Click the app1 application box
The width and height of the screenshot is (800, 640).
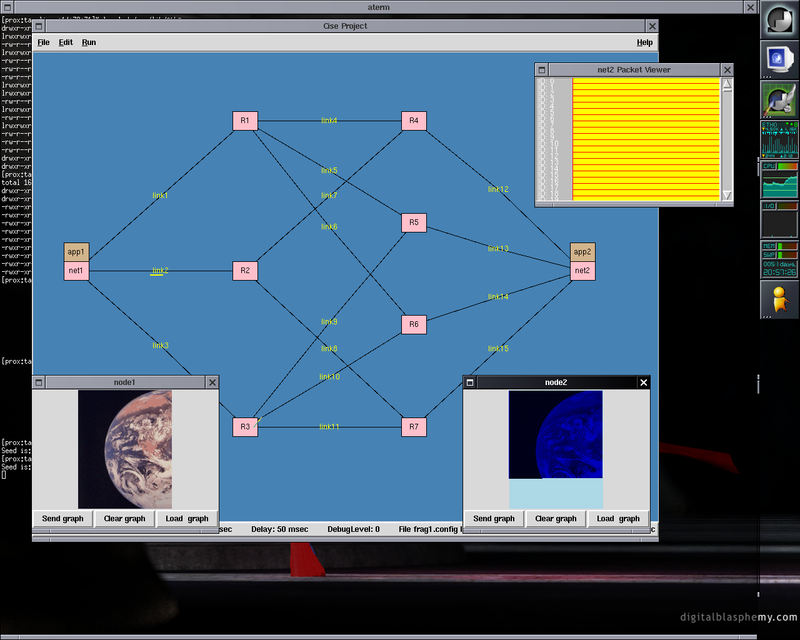76,252
